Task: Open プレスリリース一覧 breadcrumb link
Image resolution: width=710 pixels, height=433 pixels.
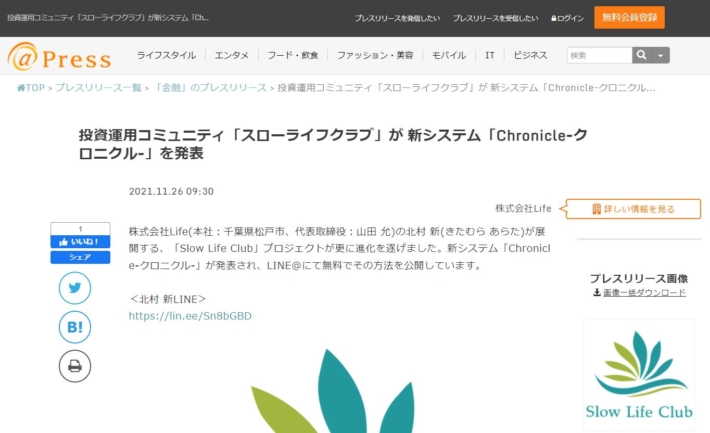Action: (x=98, y=88)
